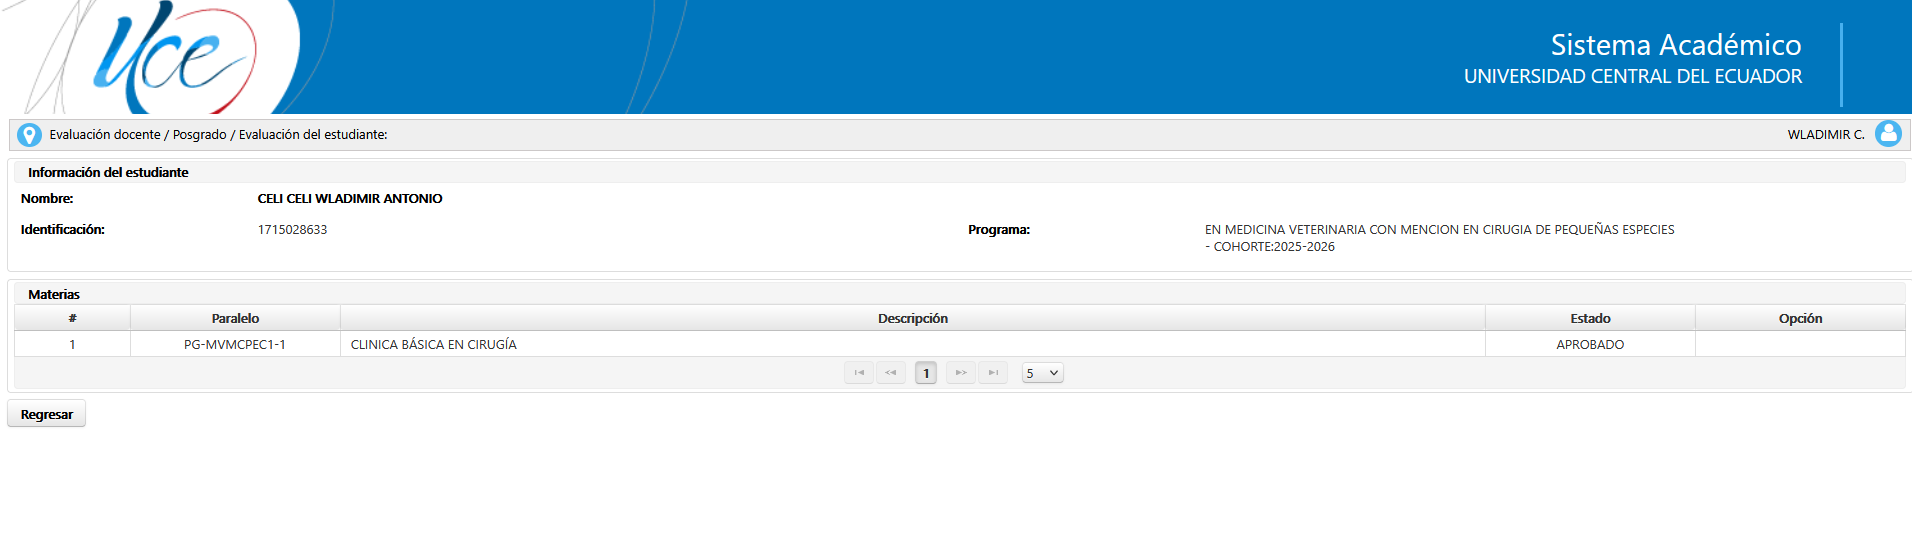Open the user profile avatar icon
The width and height of the screenshot is (1912, 544).
(x=1888, y=133)
